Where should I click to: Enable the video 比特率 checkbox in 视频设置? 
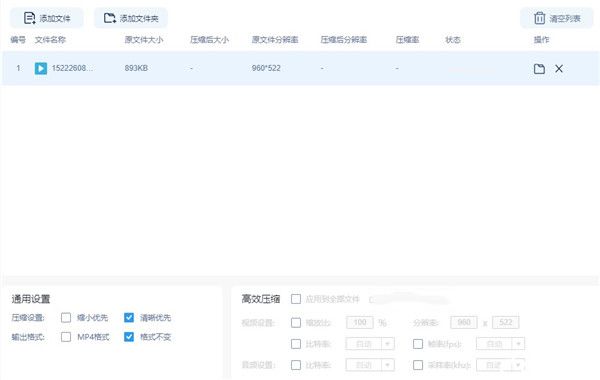point(296,344)
